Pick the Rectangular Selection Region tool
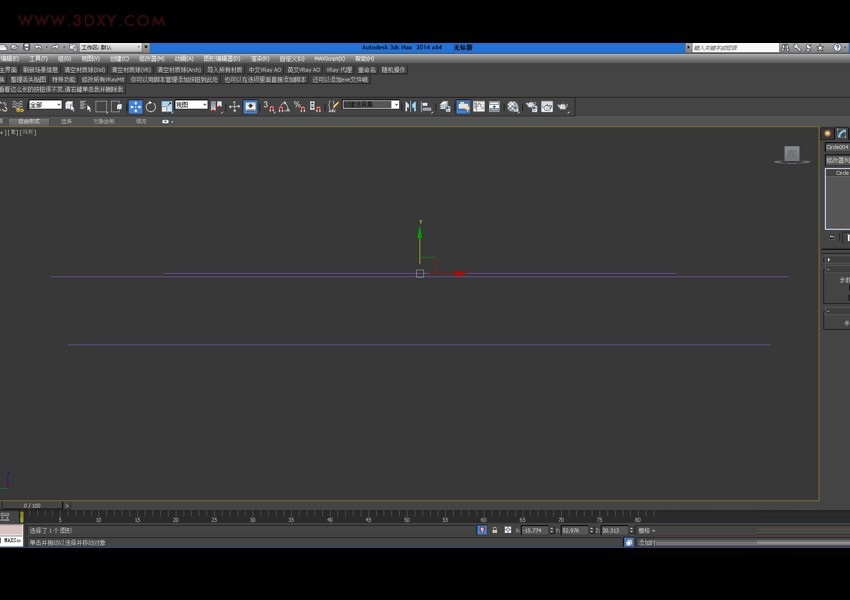Viewport: 850px width, 600px height. [101, 107]
